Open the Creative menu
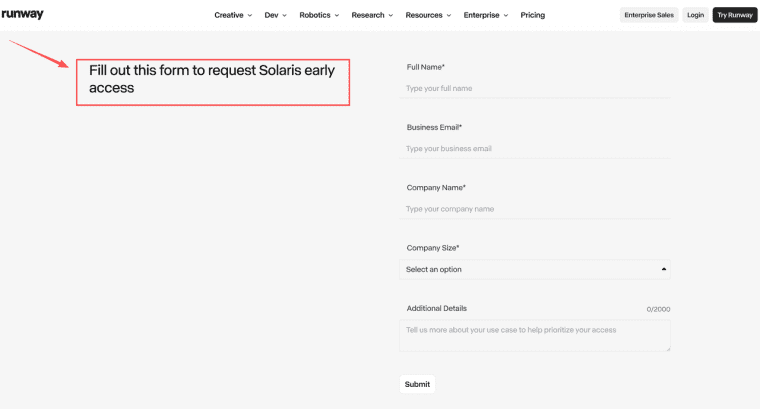 tap(233, 15)
